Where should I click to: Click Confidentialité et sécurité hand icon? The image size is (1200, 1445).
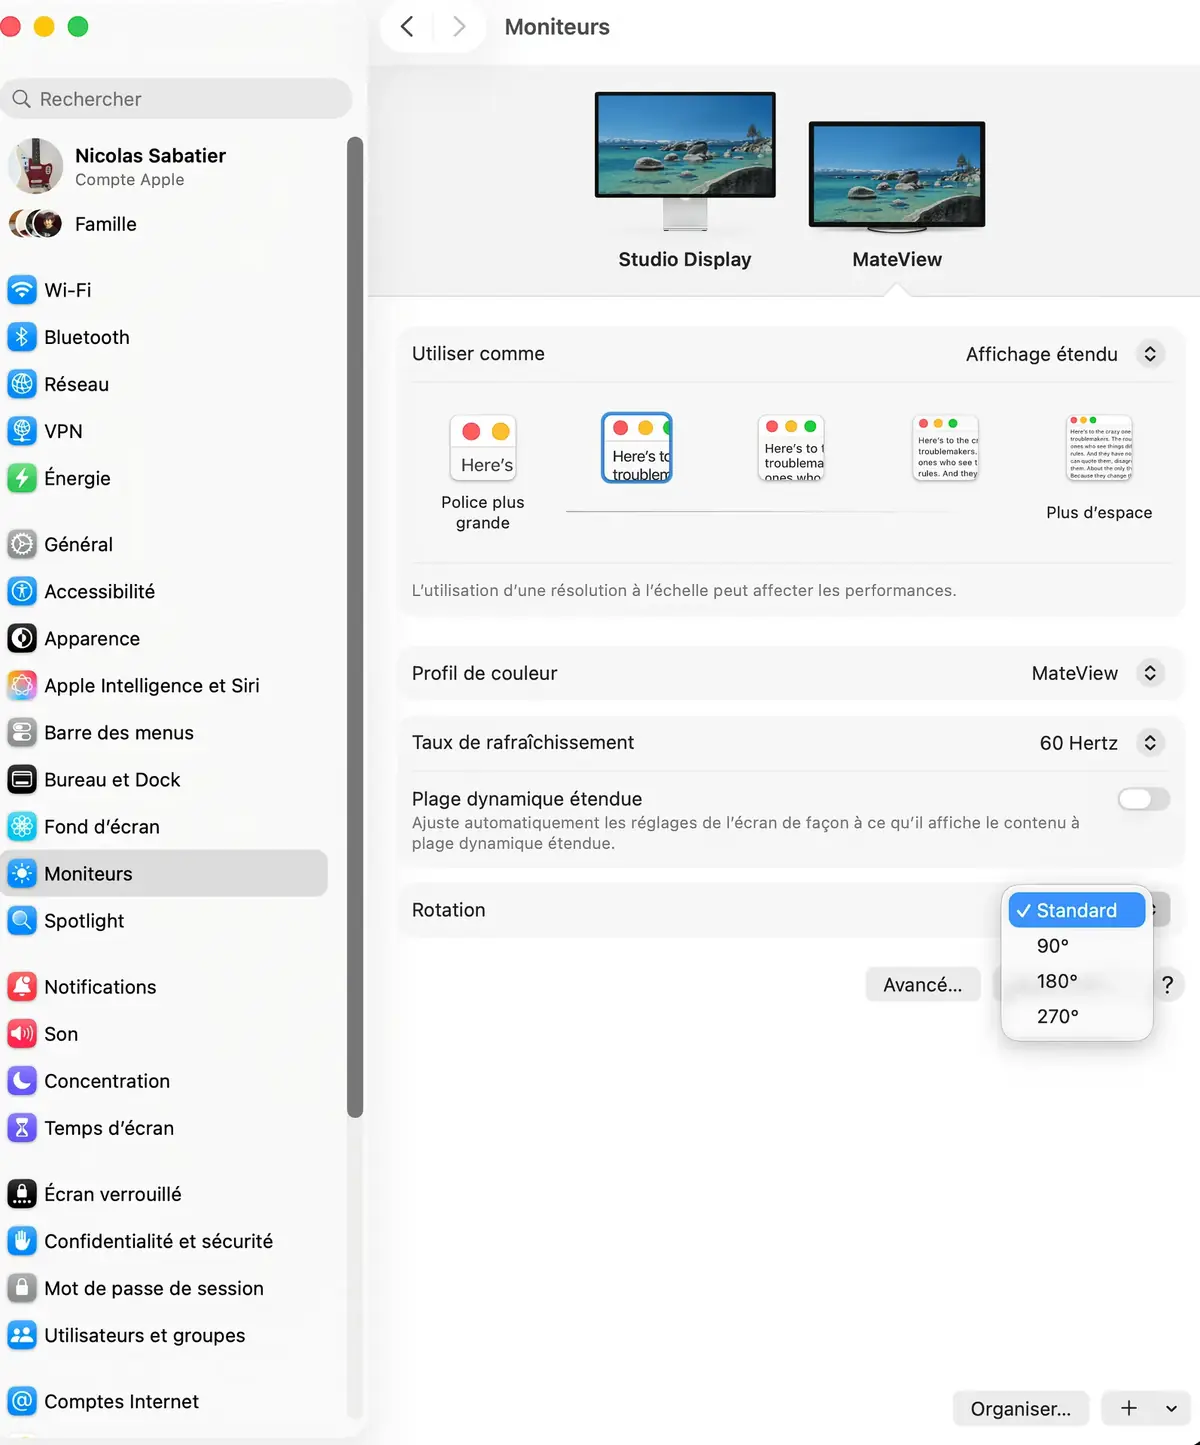pyautogui.click(x=22, y=1241)
